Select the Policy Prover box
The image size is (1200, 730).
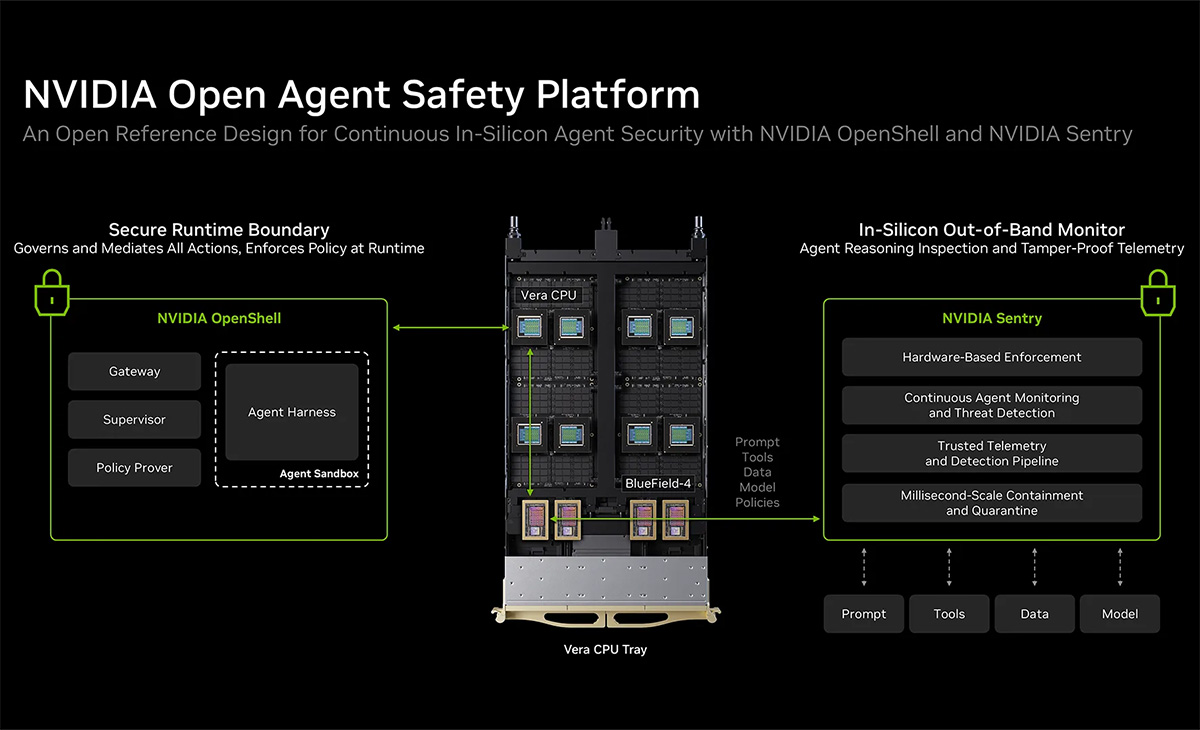[134, 467]
